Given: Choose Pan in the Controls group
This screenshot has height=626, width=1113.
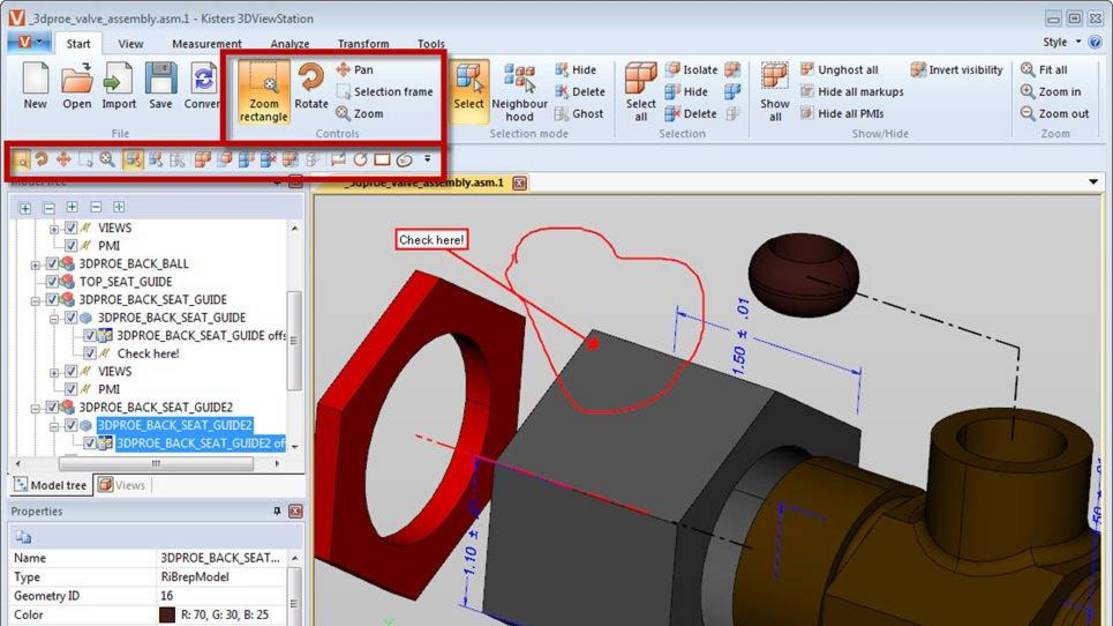Looking at the screenshot, I should pos(354,70).
